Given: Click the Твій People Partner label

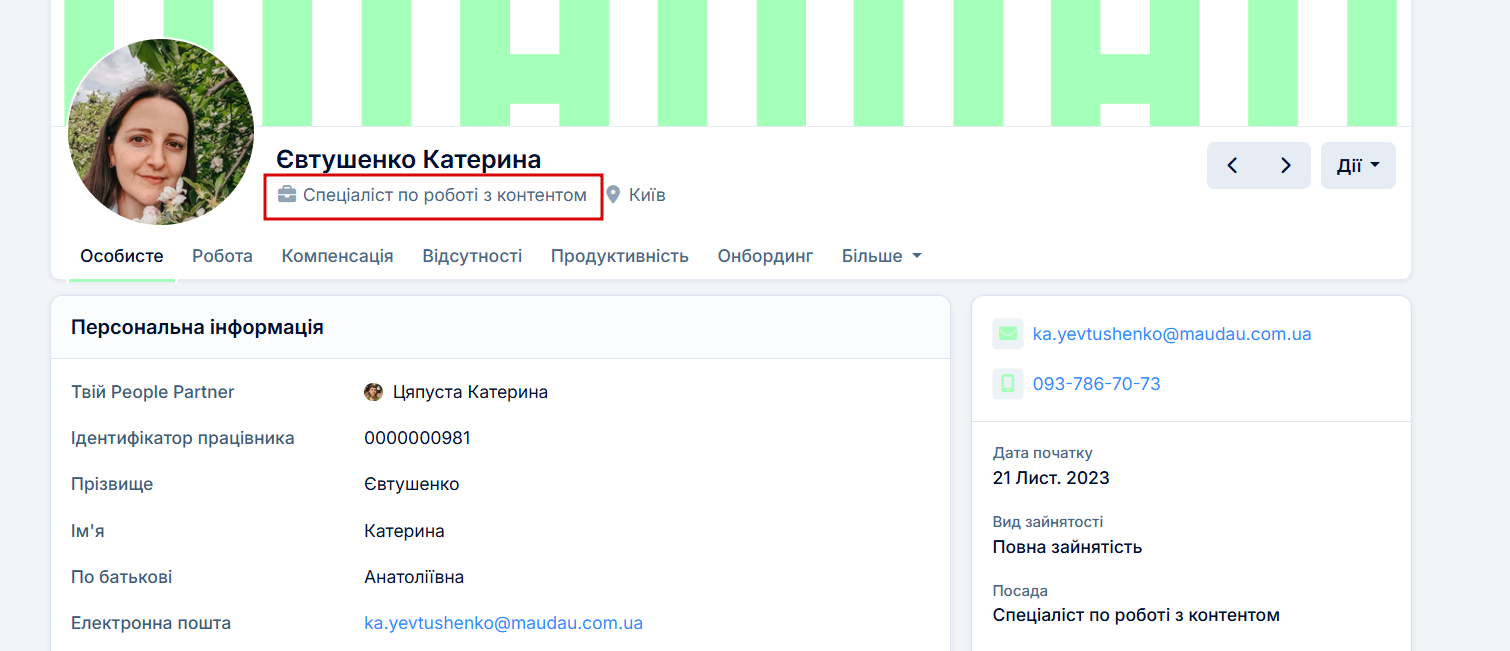Looking at the screenshot, I should pyautogui.click(x=153, y=392).
